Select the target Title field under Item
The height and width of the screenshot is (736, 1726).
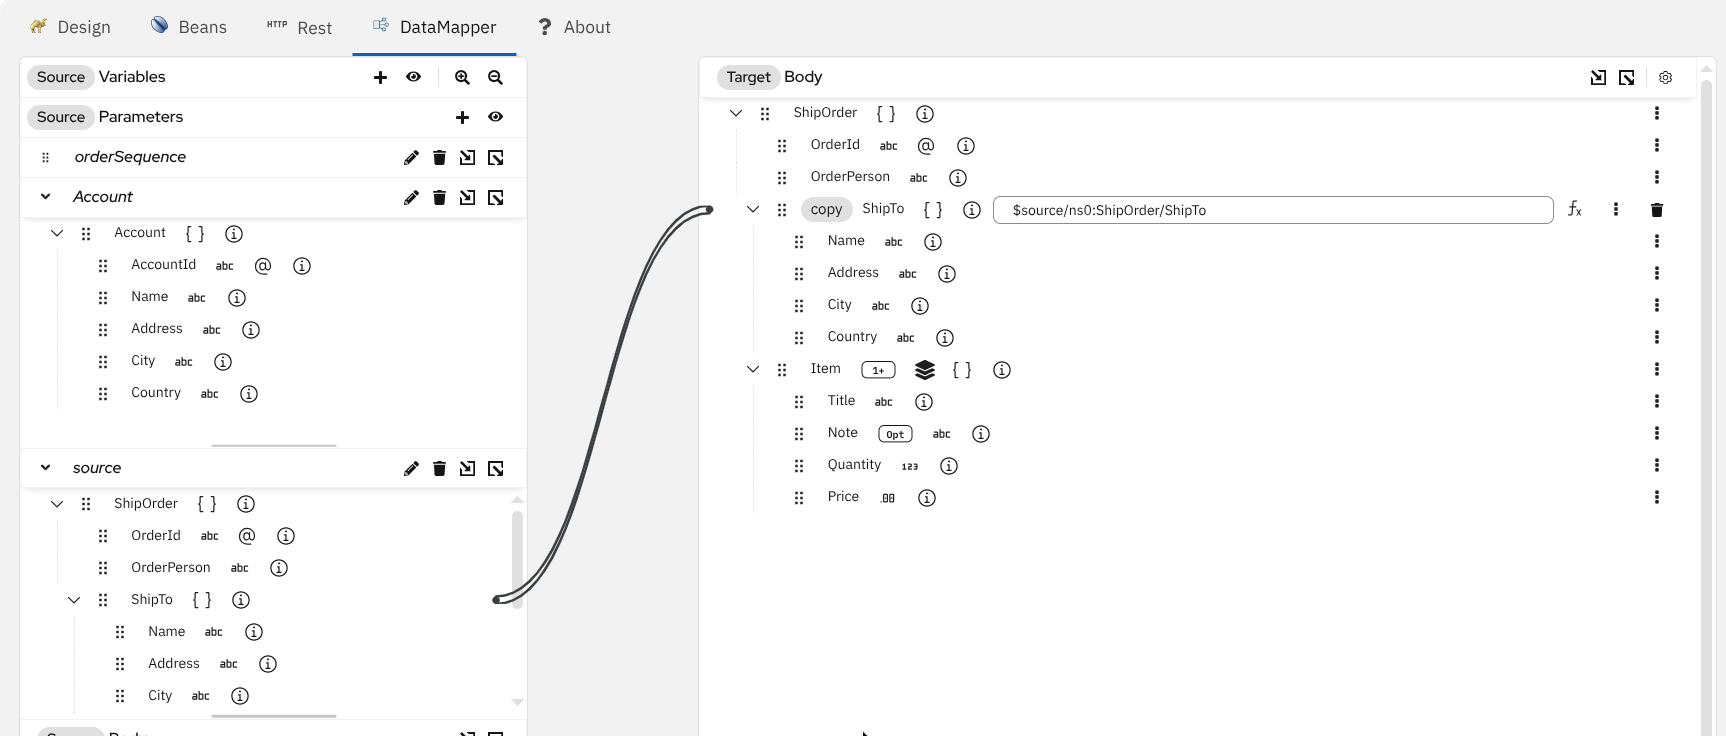coord(841,401)
